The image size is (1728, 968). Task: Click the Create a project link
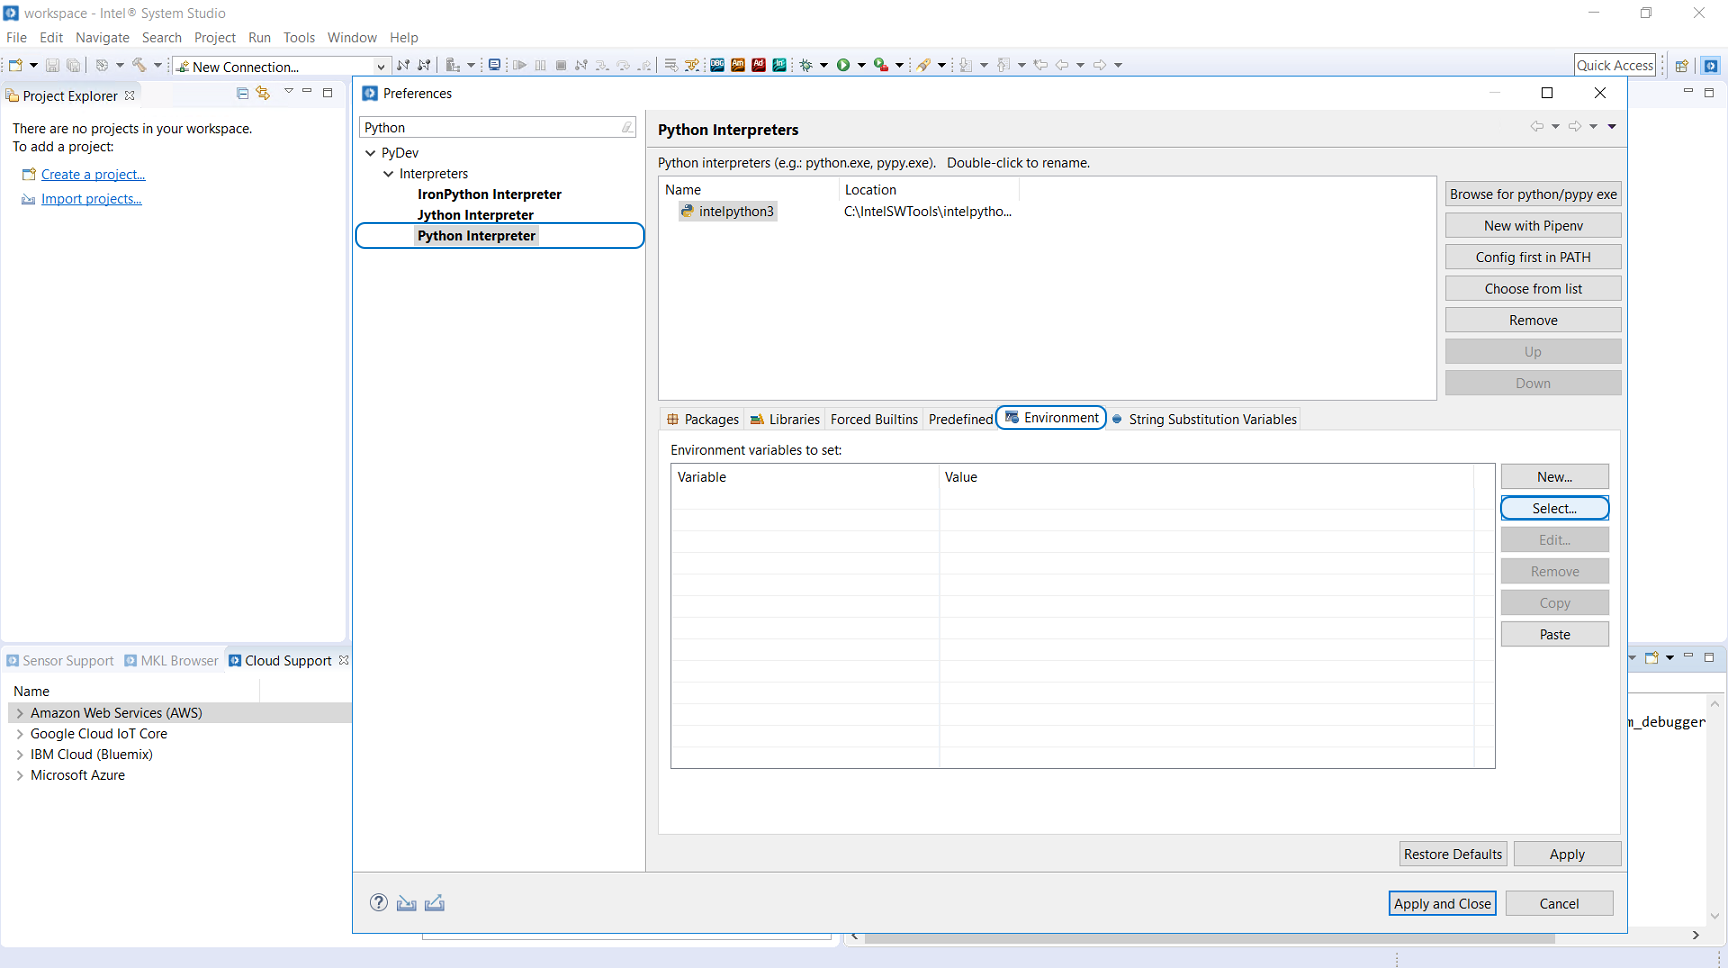click(x=93, y=174)
